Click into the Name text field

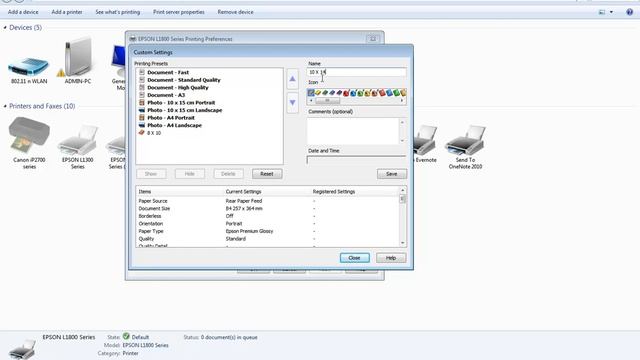pyautogui.click(x=356, y=72)
